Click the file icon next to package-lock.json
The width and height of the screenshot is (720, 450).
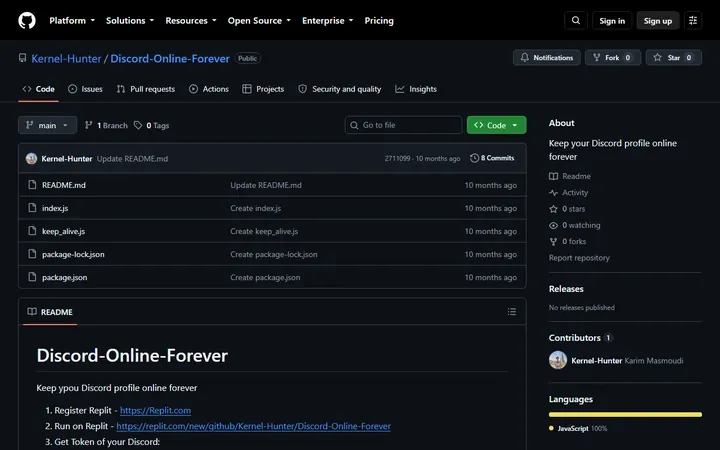(32, 253)
